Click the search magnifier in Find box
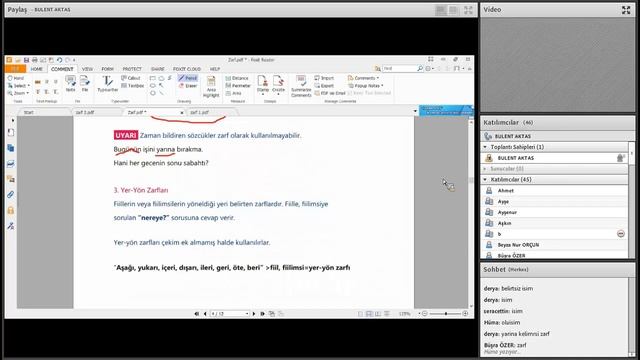The image size is (640, 360). [x=420, y=69]
